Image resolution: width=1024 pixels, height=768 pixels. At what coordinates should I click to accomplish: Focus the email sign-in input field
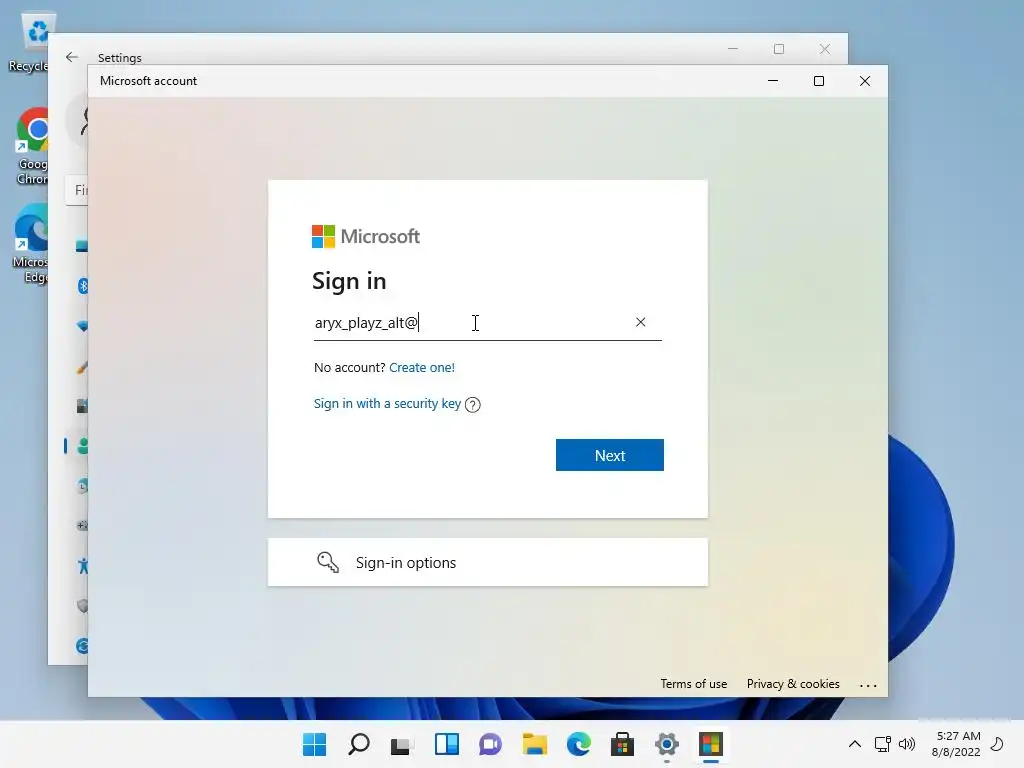(487, 323)
